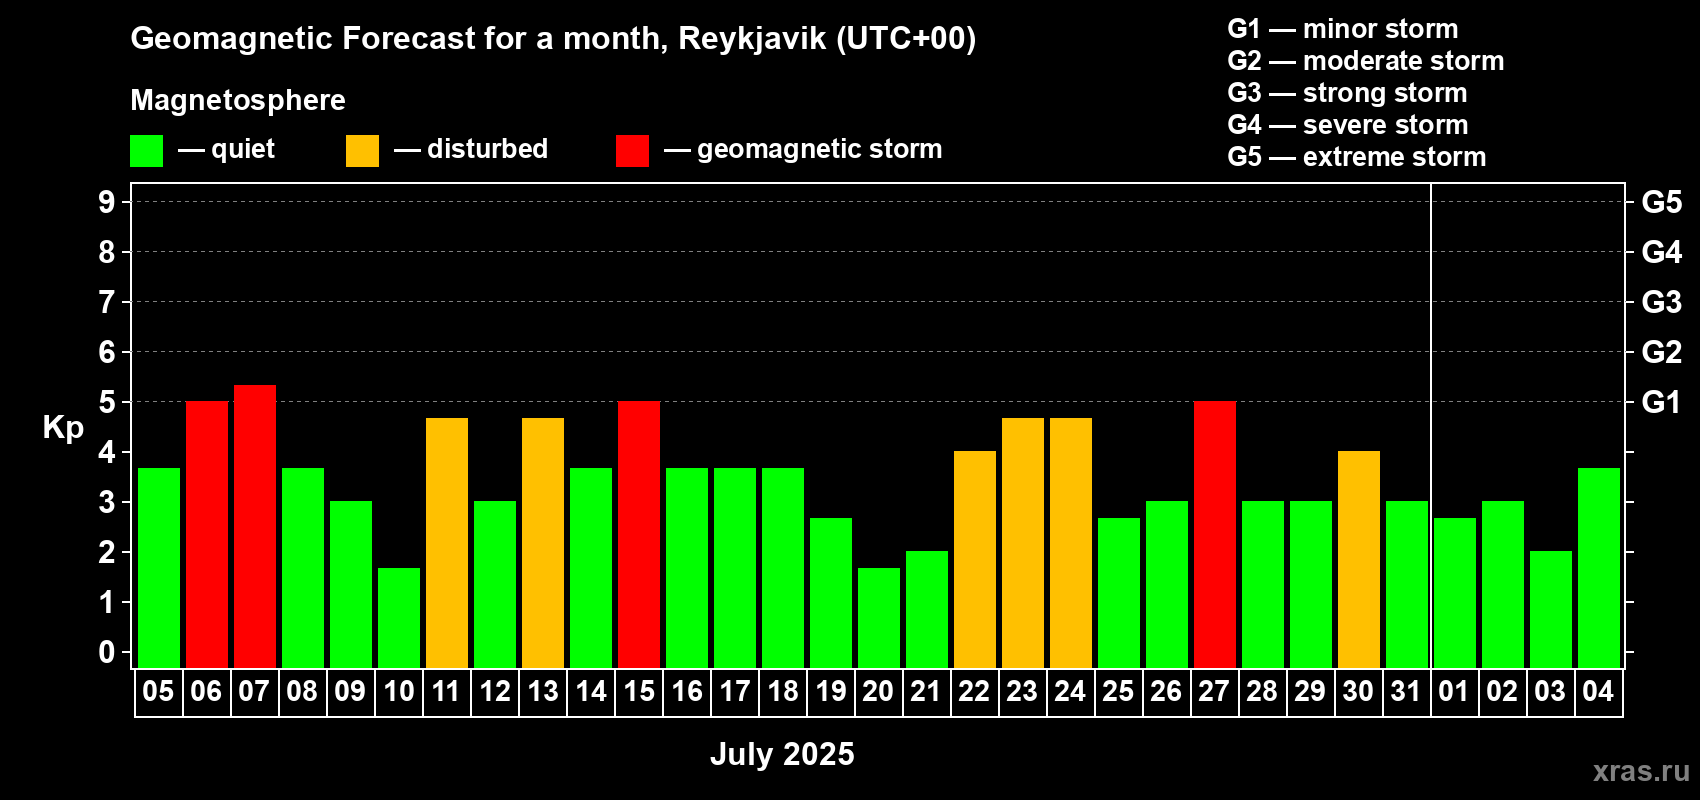This screenshot has height=800, width=1700.
Task: Select the red bar for date 27
Action: pos(1215,534)
